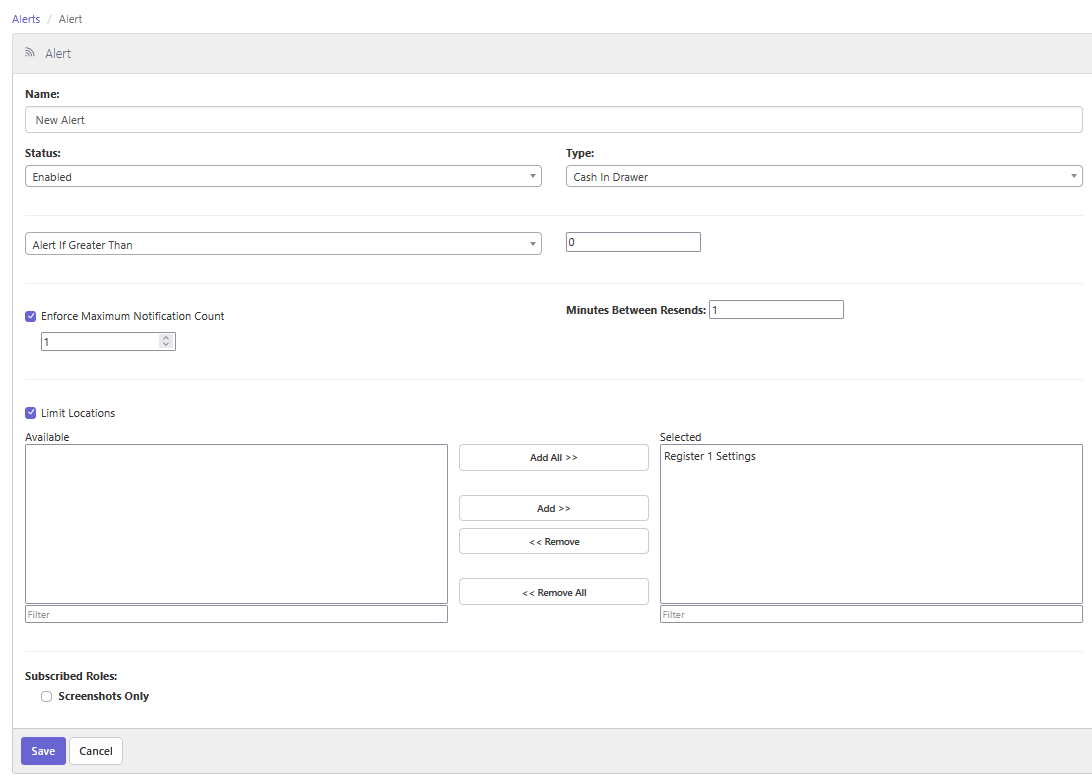
Task: Click the Alert breadcrumb text
Action: (70, 19)
